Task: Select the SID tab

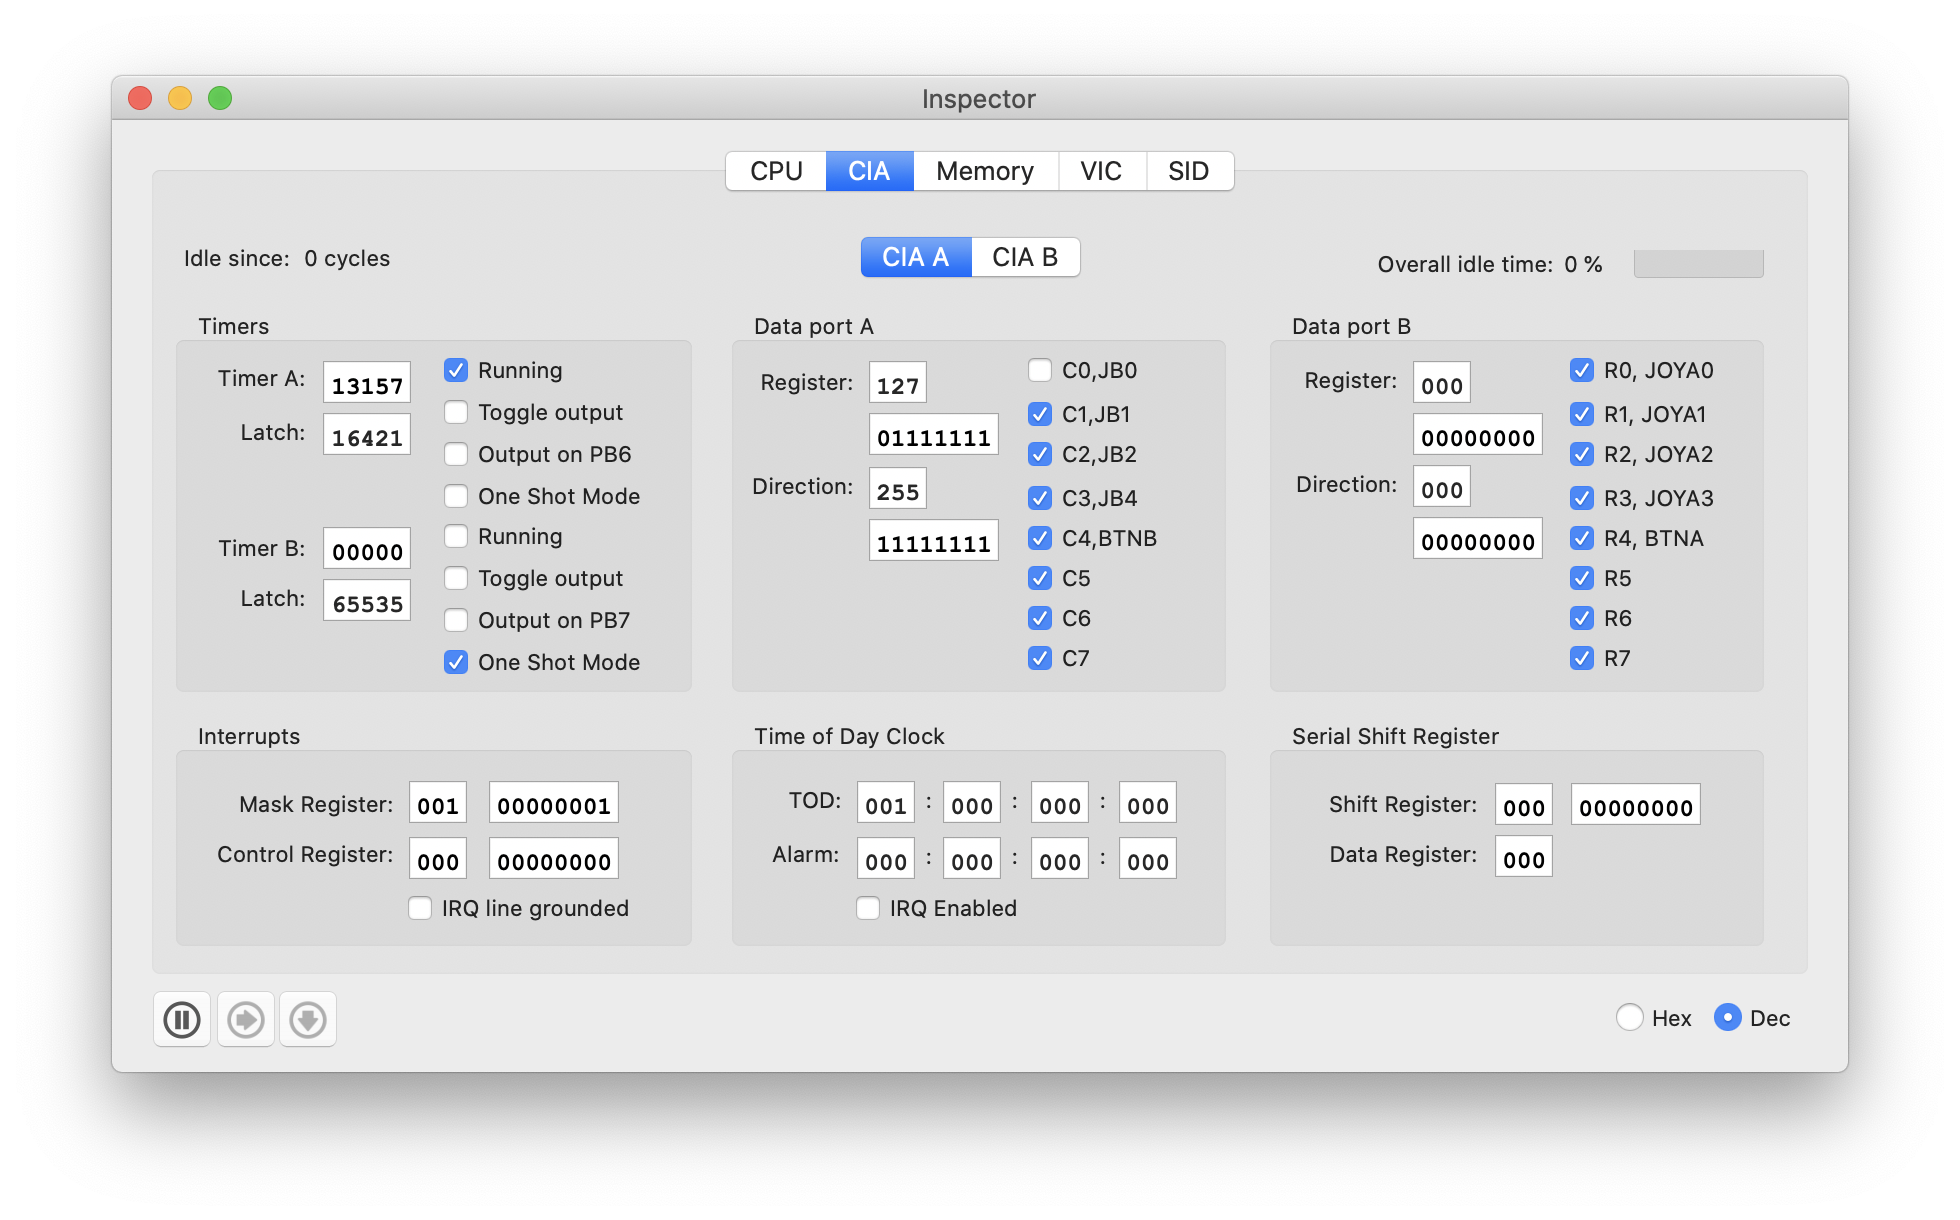Action: point(1189,171)
